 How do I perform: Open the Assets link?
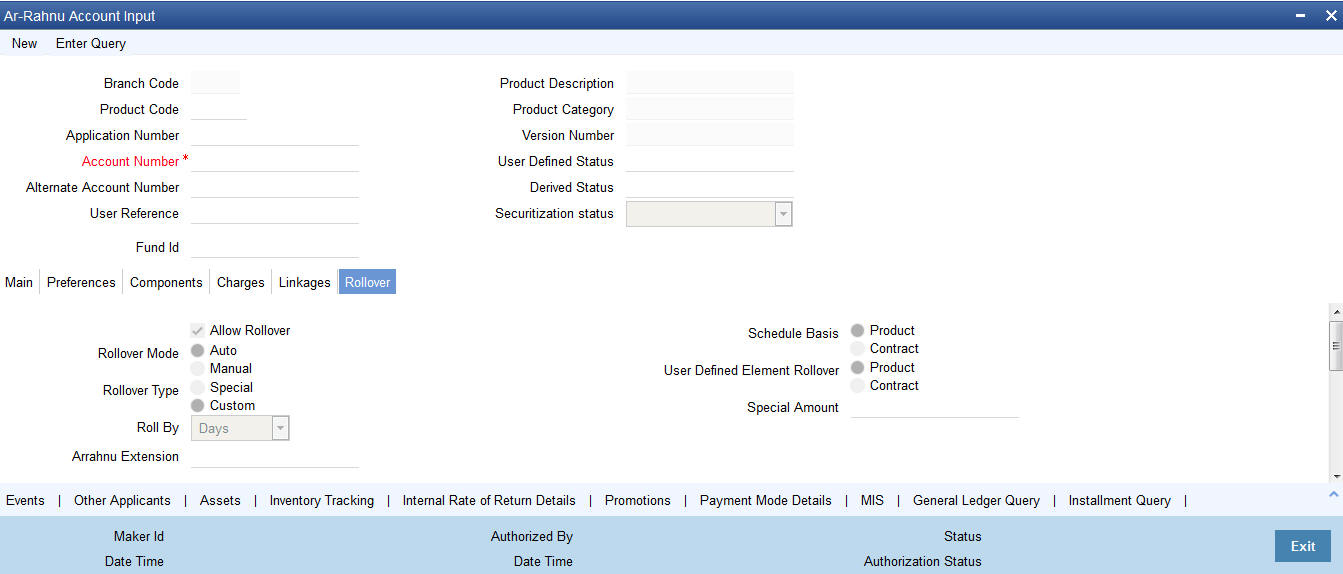tap(220, 500)
